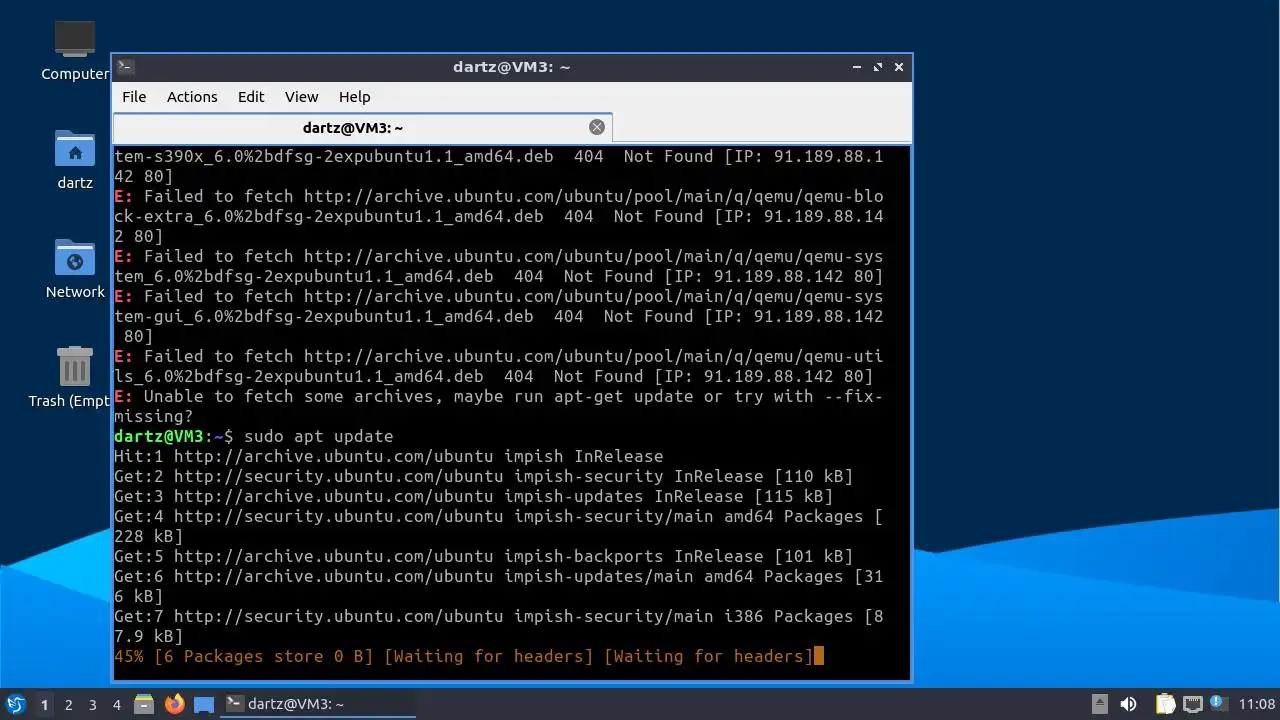Click the 'Failed to fetch' qemu-block-extra error line
1280x720 pixels.
coord(499,216)
